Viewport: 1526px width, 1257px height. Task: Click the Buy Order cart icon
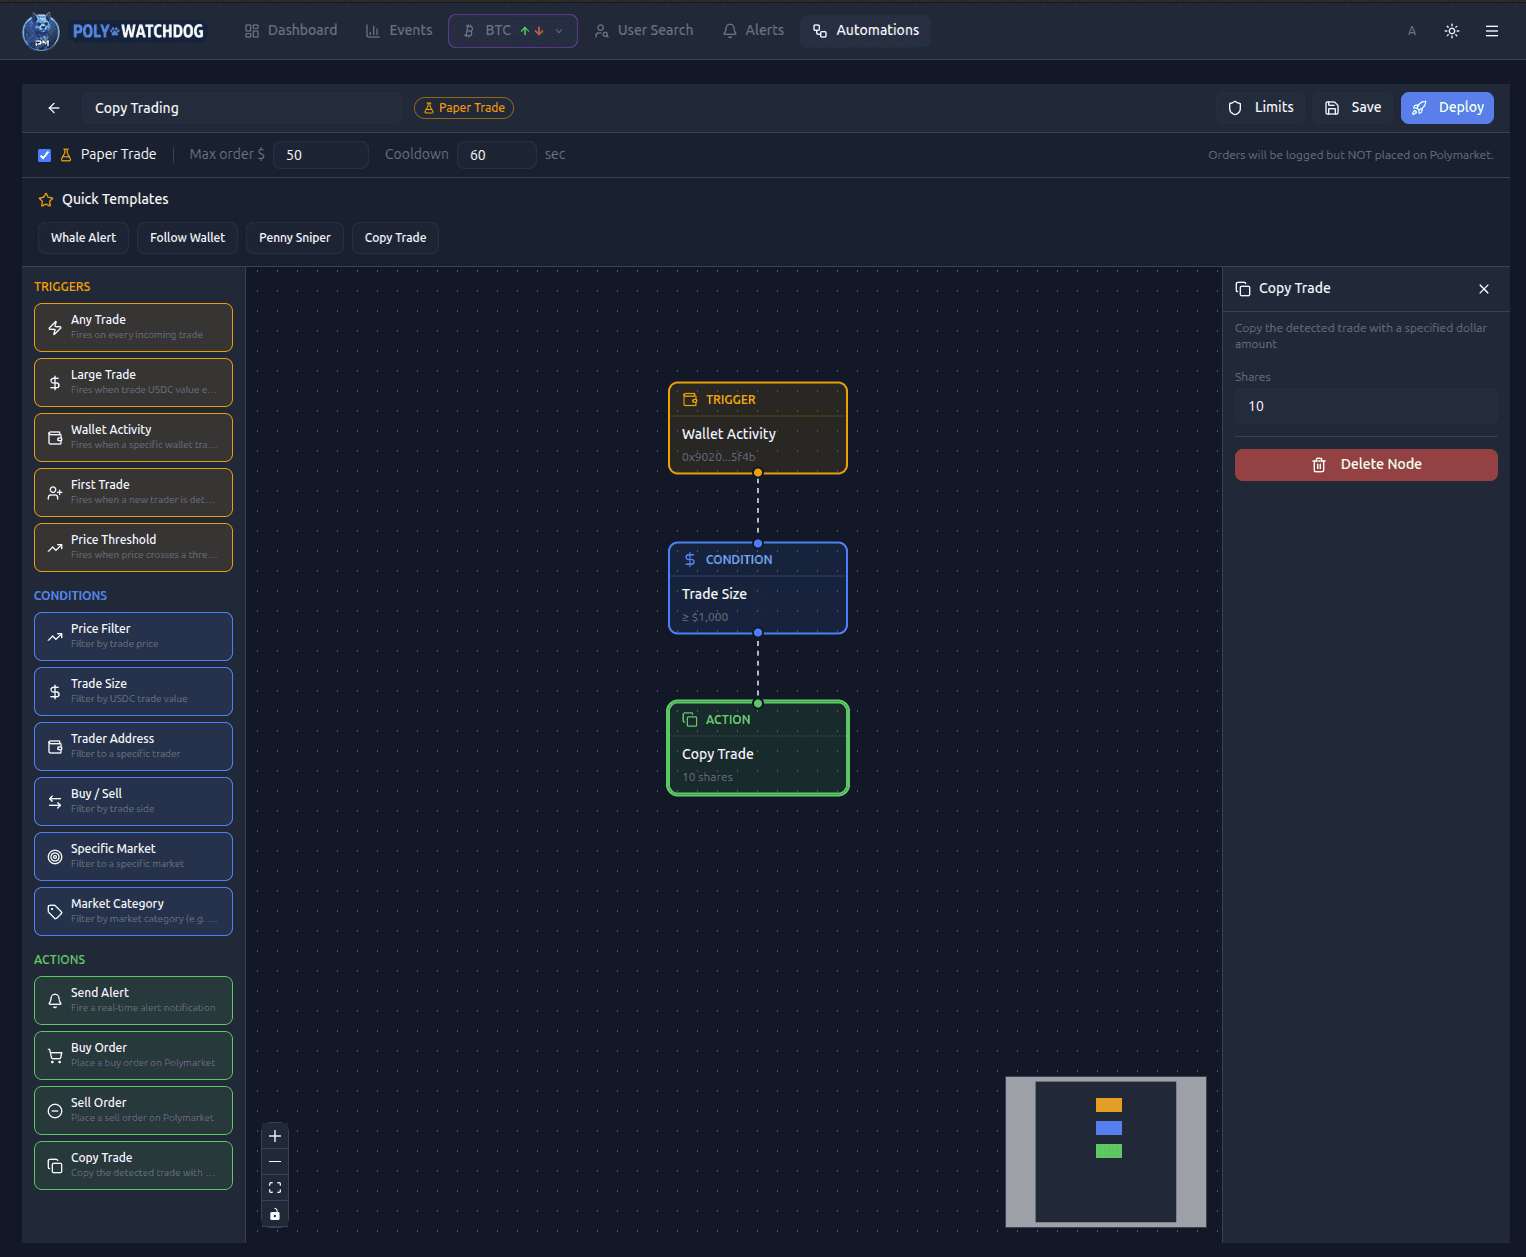click(55, 1056)
